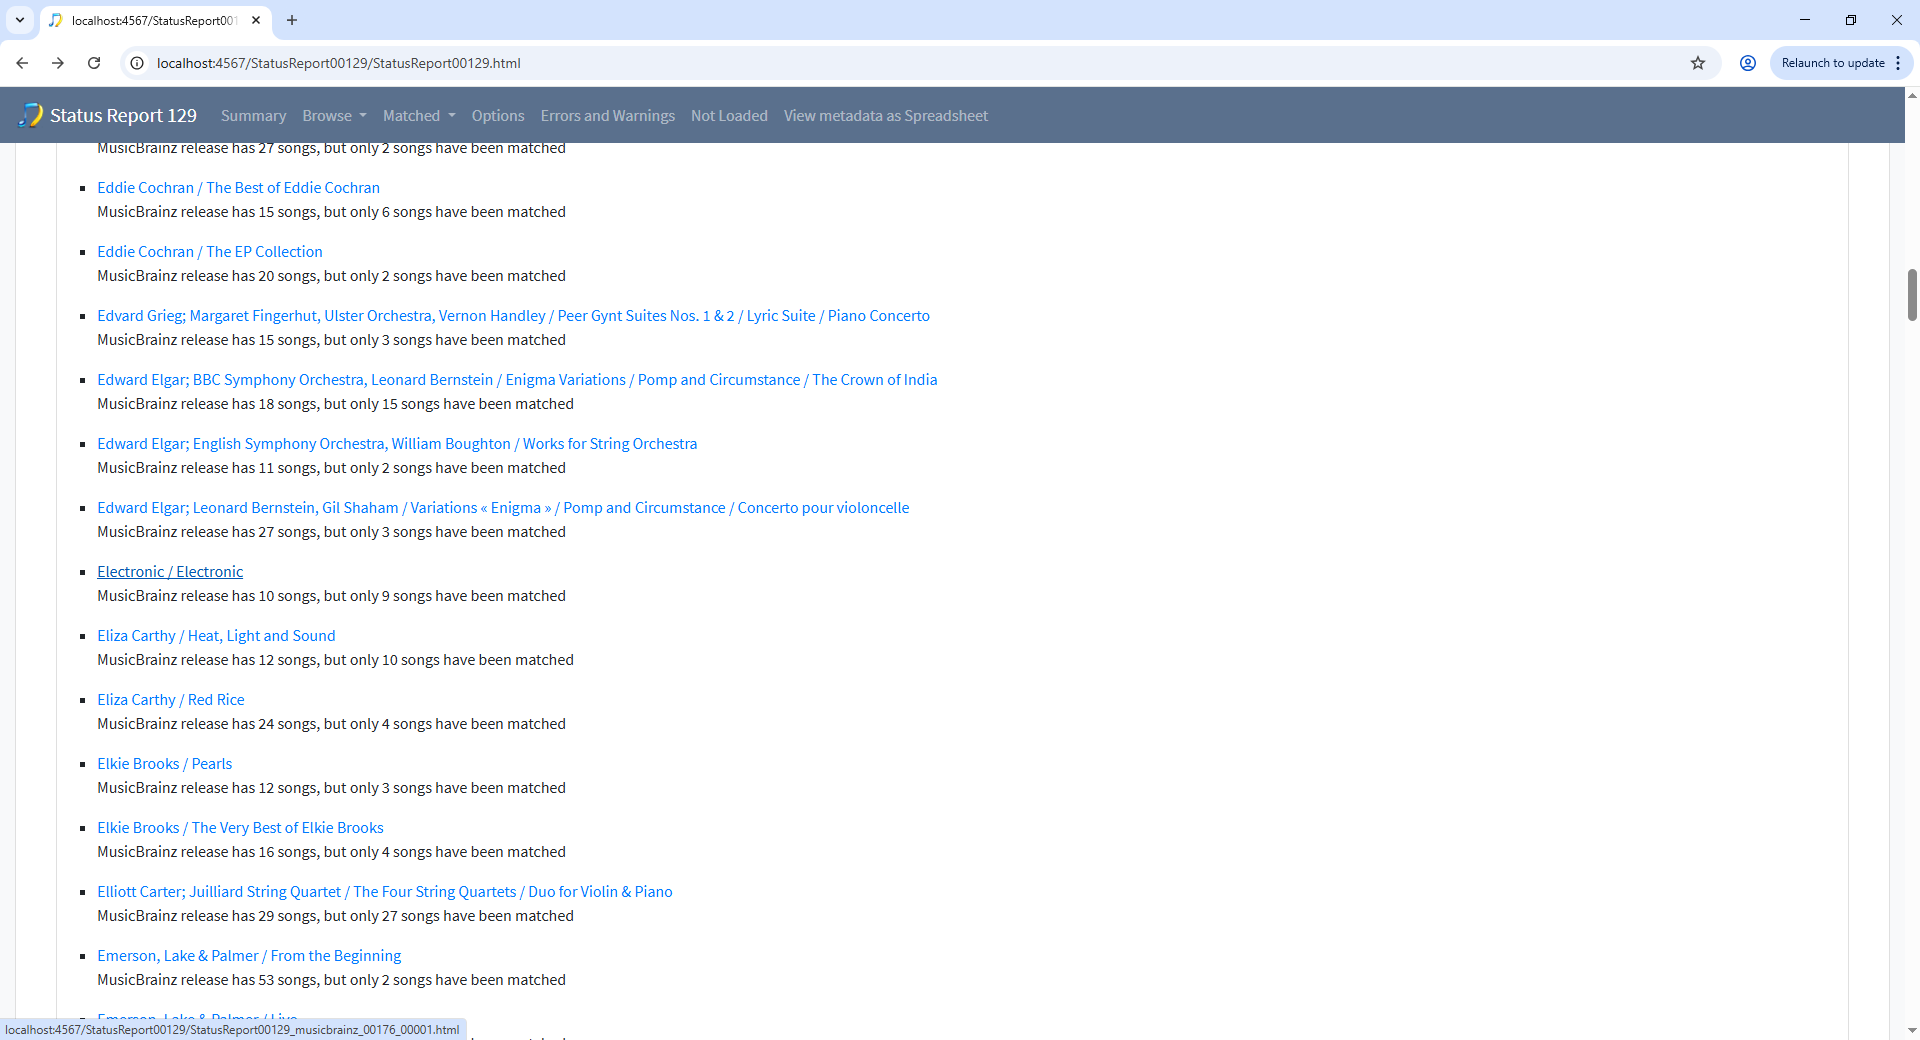Open the Chrome three-dot menu
This screenshot has height=1040, width=1920.
(1898, 63)
